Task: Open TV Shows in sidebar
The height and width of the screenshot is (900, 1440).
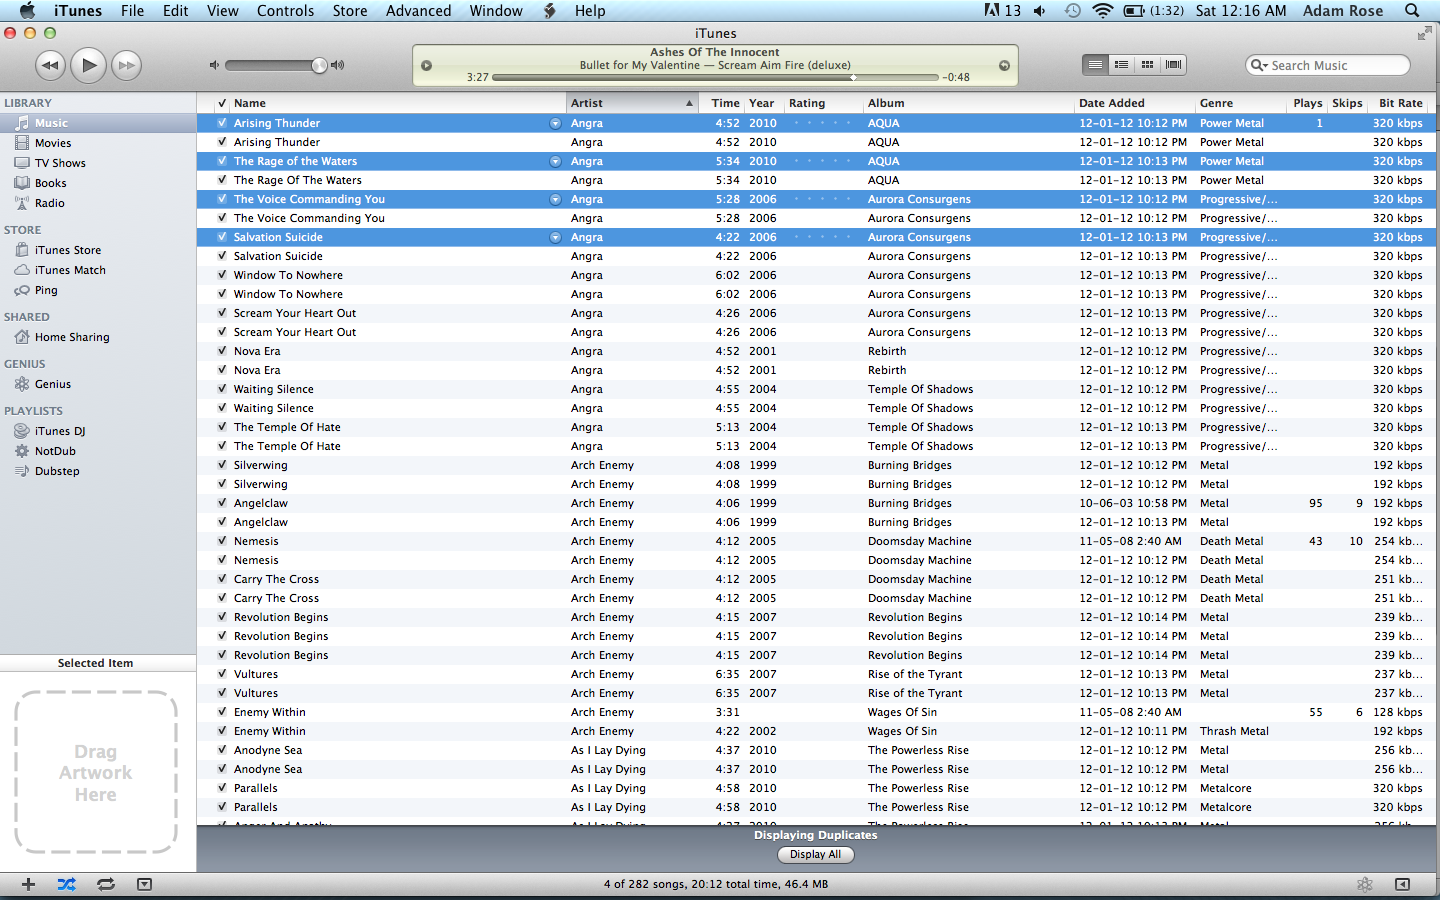Action: pos(98,163)
